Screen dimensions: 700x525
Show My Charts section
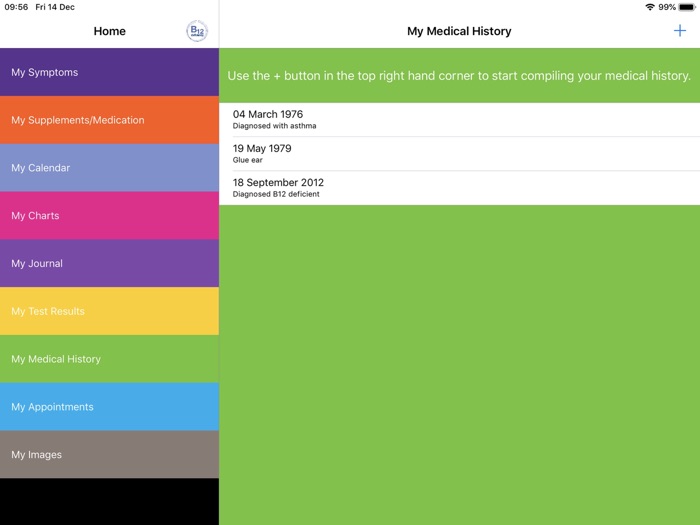(109, 215)
